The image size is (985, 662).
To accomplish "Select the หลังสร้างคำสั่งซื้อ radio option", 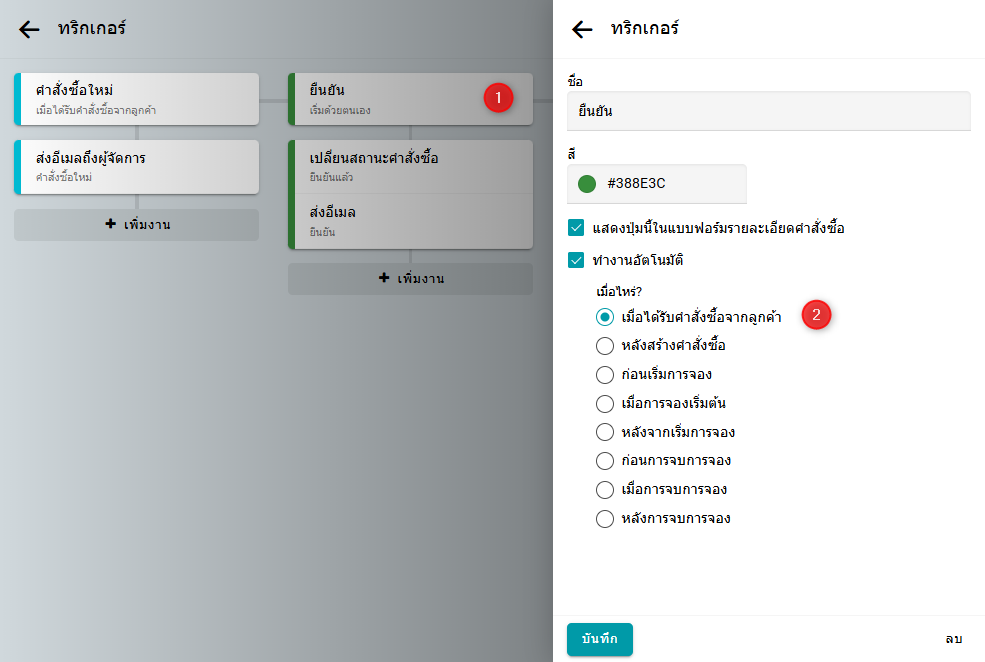I will [604, 346].
